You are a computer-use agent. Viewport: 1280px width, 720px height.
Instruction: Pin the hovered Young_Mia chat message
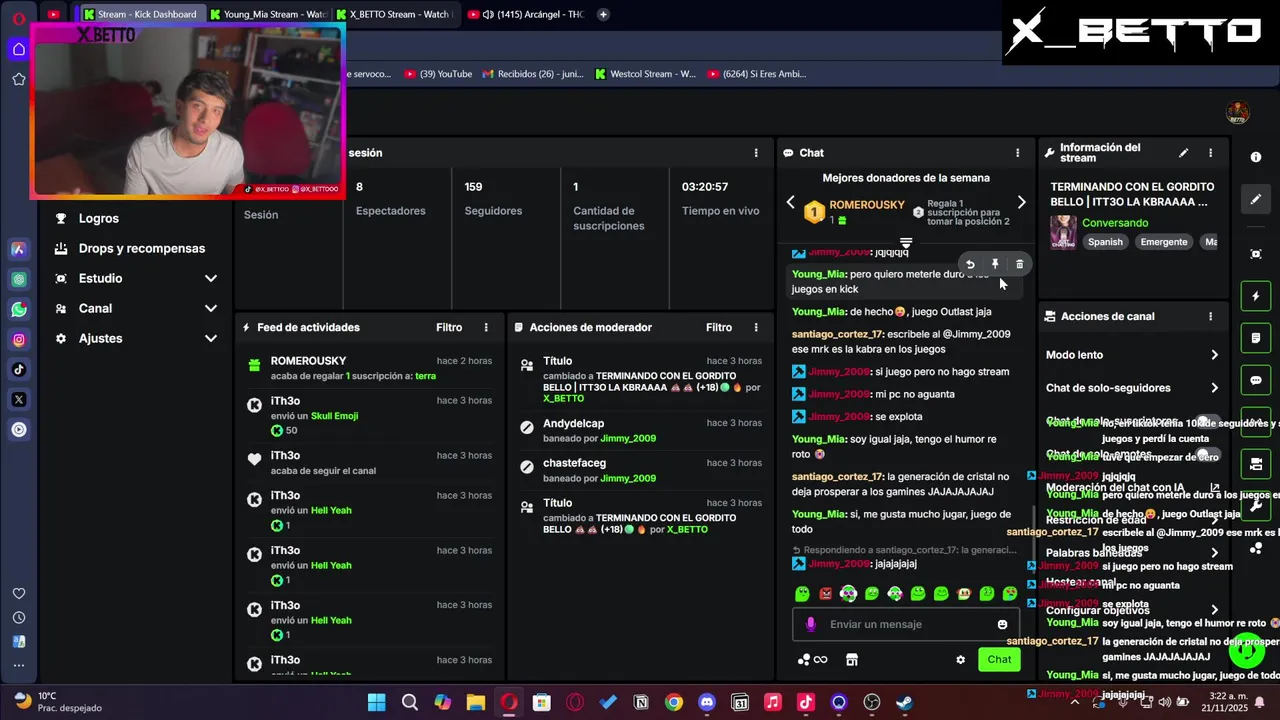995,264
